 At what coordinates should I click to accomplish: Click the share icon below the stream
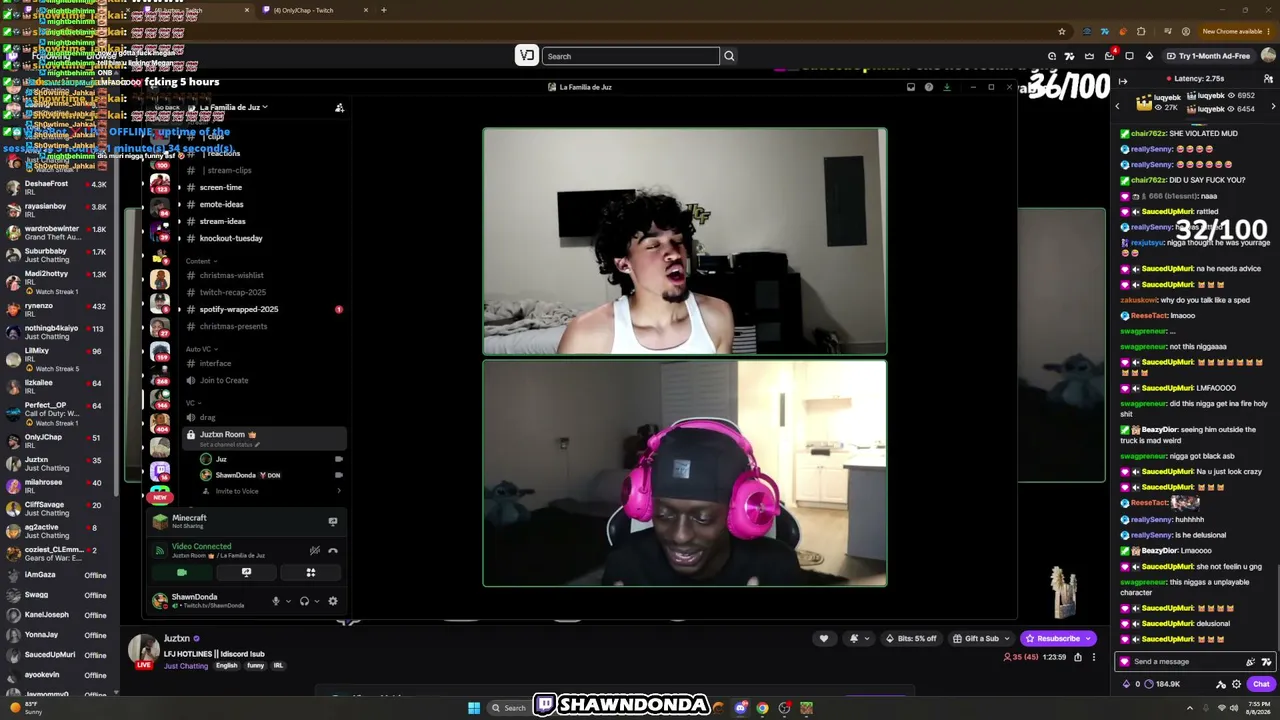(1078, 657)
